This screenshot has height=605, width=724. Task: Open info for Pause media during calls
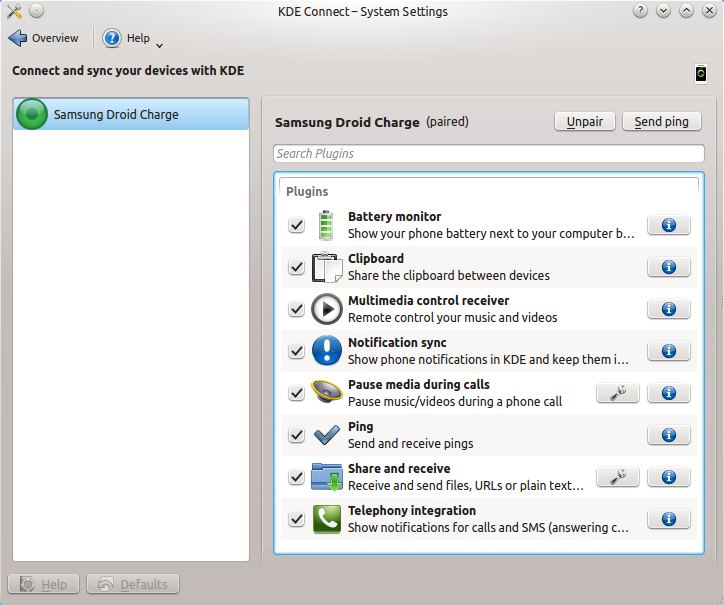(x=669, y=393)
